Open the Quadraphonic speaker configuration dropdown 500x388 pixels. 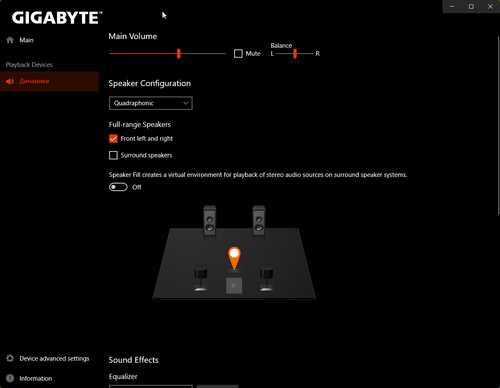151,103
